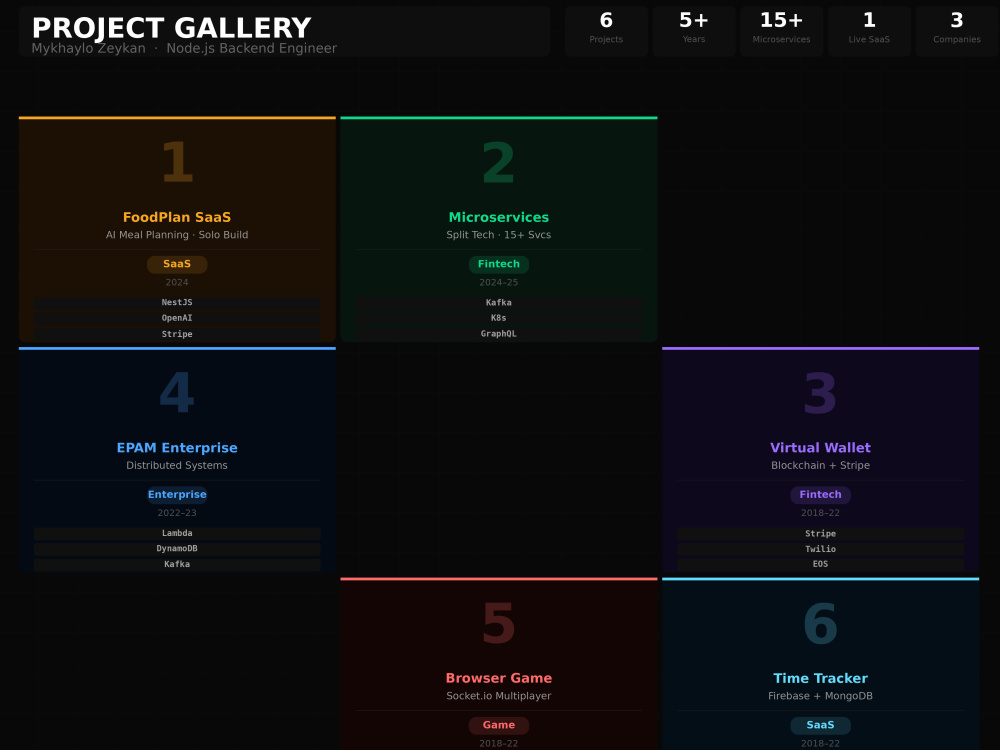Open the FoodPlan SaaS project title
This screenshot has width=1000, height=750.
click(177, 217)
